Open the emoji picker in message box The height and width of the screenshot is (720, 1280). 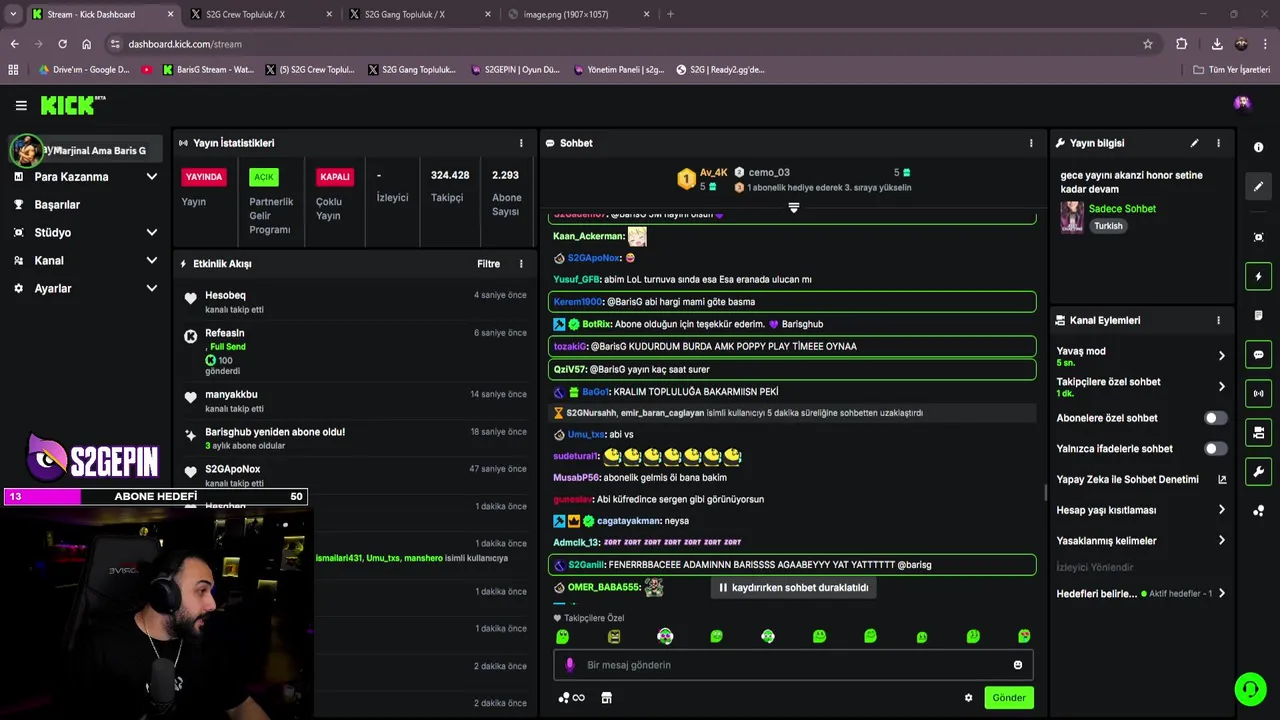click(x=1018, y=665)
